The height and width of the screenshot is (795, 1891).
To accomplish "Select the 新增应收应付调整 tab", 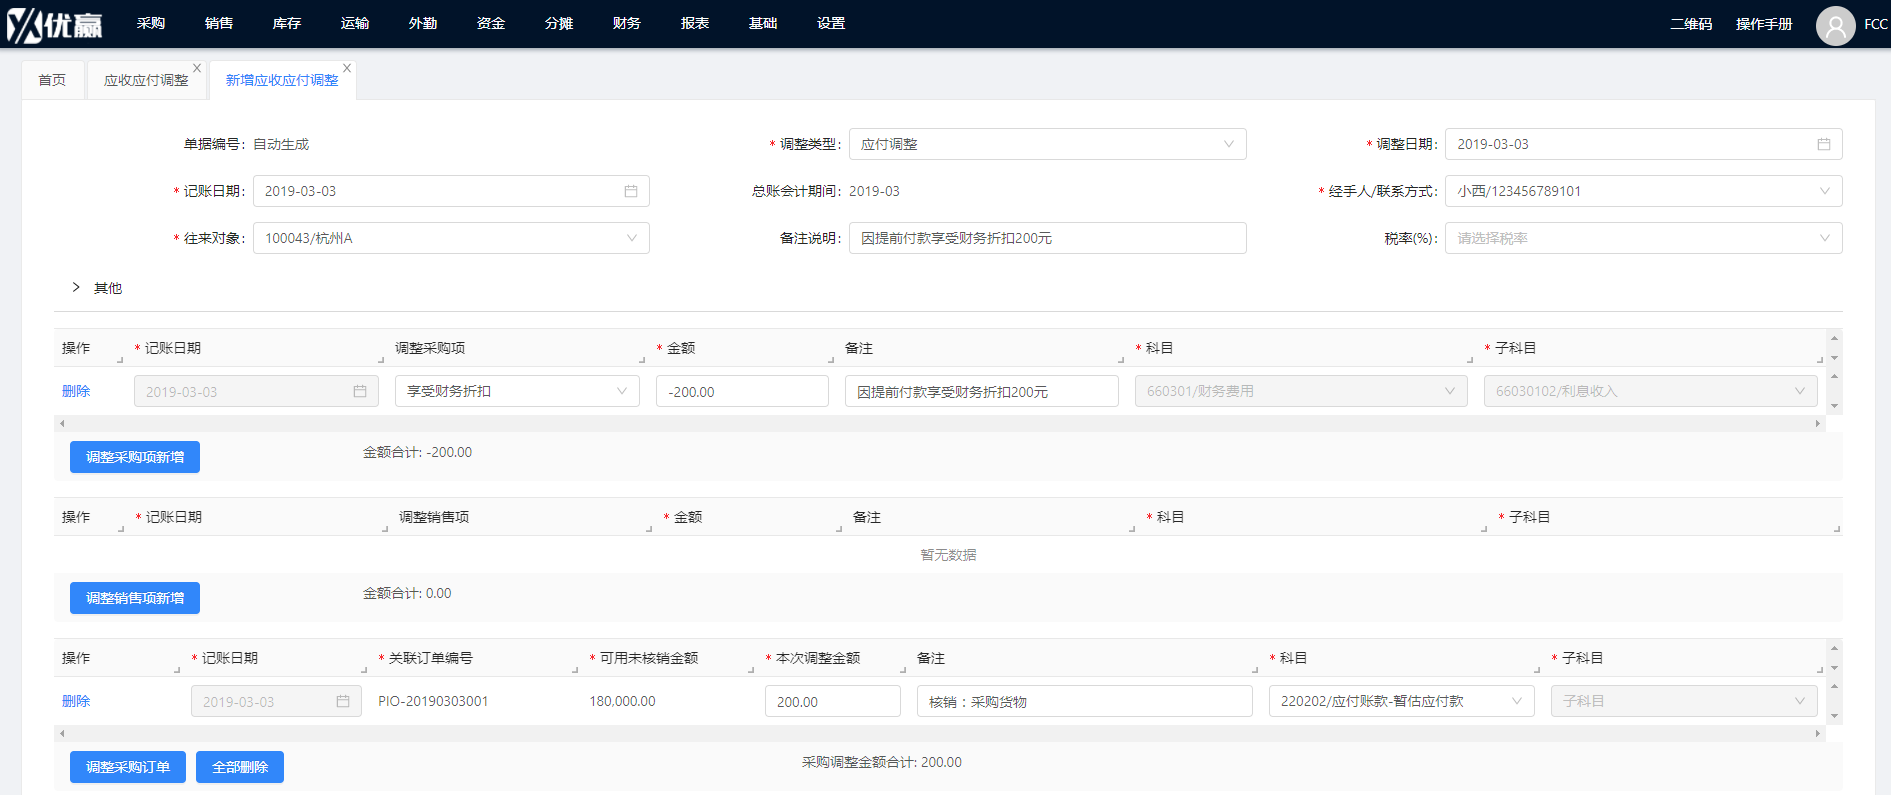I will pos(282,80).
